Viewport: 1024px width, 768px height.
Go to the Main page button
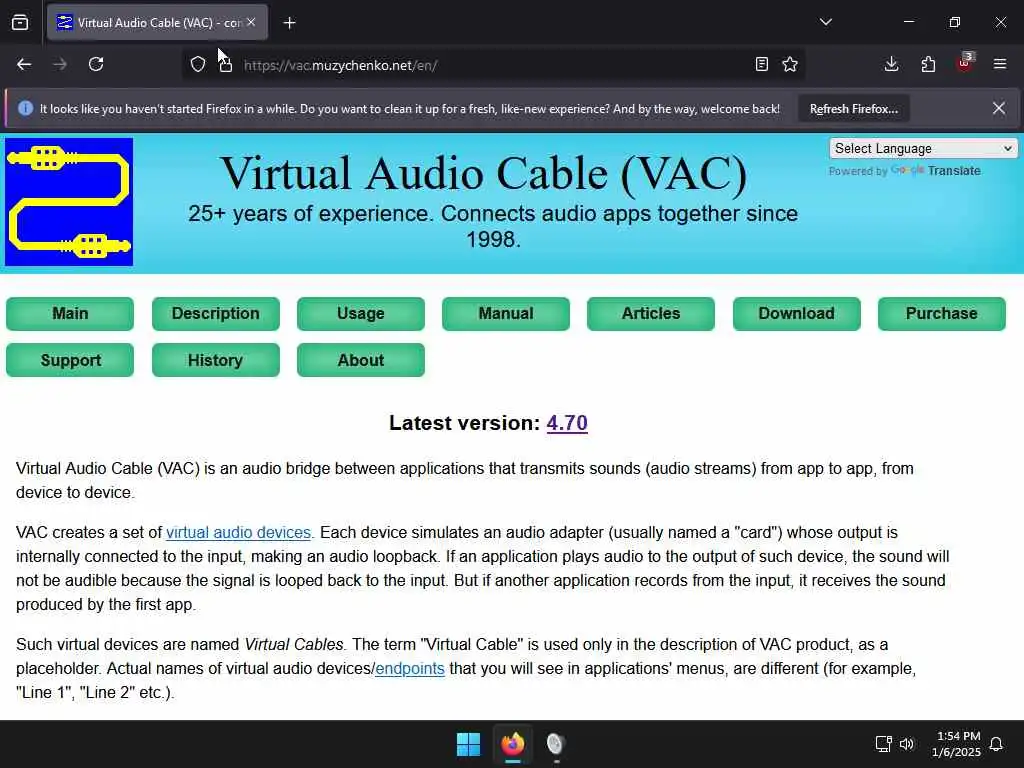pyautogui.click(x=70, y=314)
